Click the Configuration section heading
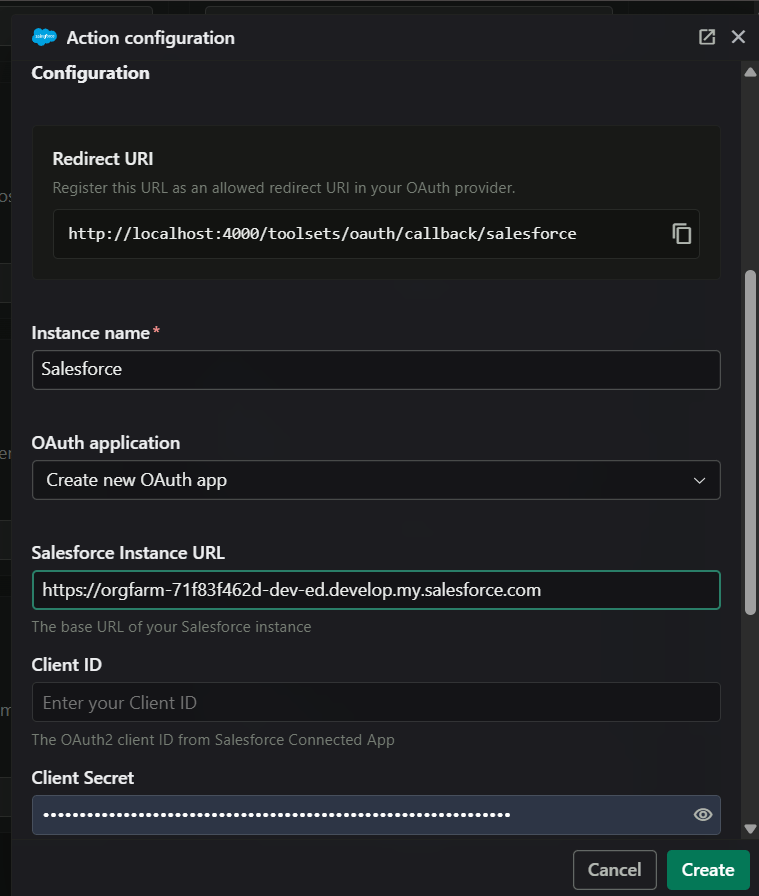Image resolution: width=759 pixels, height=896 pixels. click(90, 73)
